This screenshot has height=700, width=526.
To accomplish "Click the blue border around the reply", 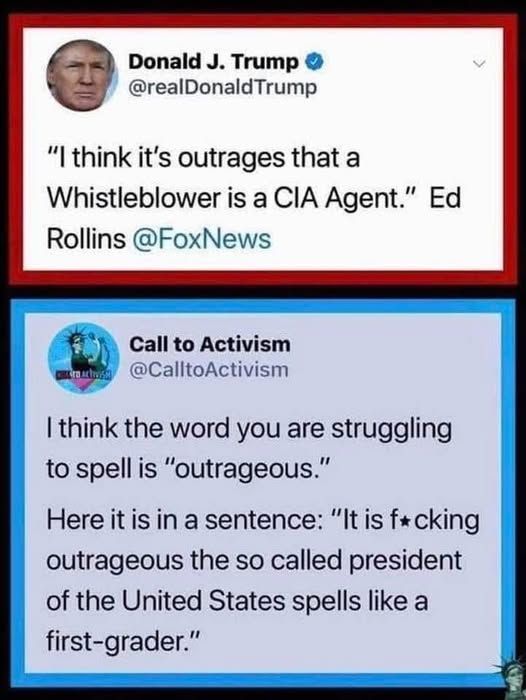I will coord(18,493).
